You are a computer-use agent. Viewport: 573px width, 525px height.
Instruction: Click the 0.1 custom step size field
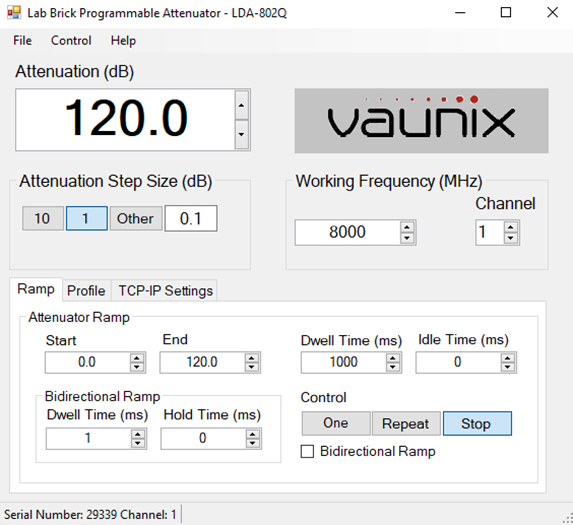point(191,218)
